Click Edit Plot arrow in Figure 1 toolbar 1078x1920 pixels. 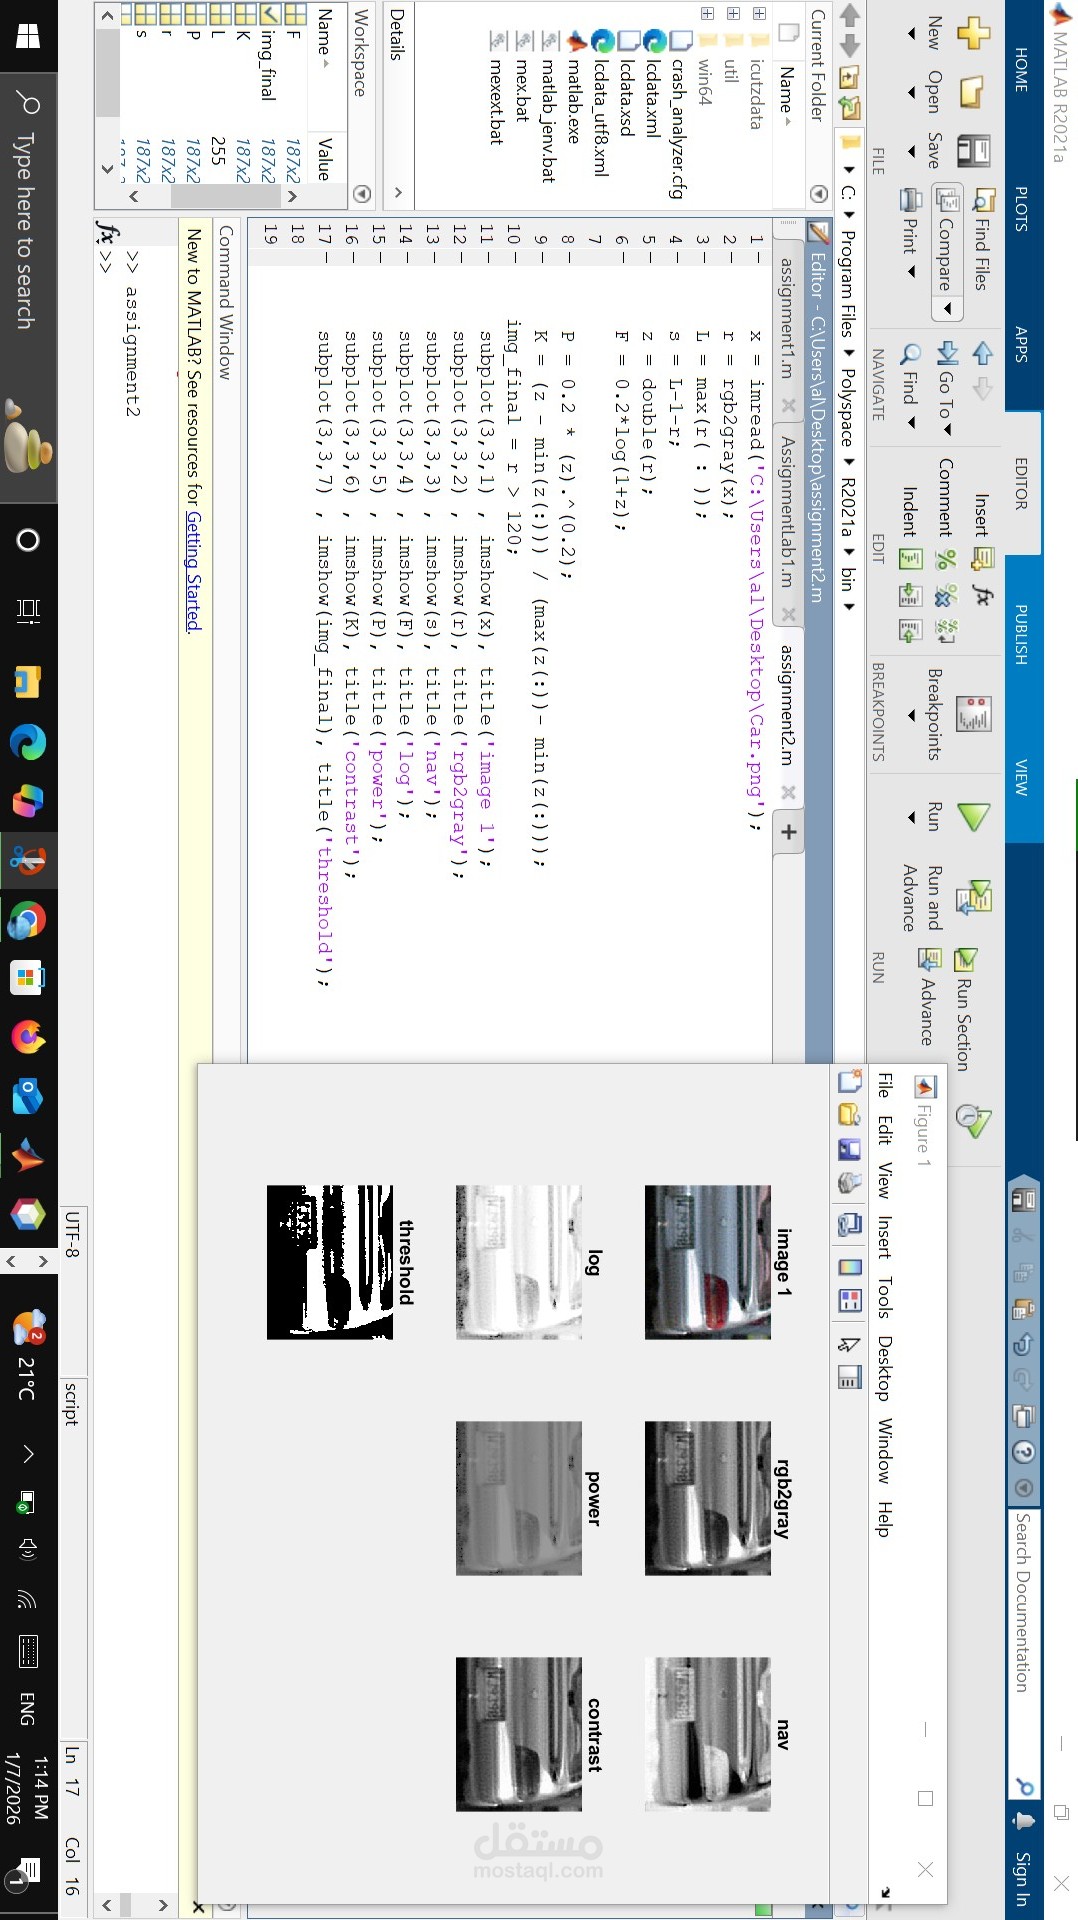[849, 1344]
